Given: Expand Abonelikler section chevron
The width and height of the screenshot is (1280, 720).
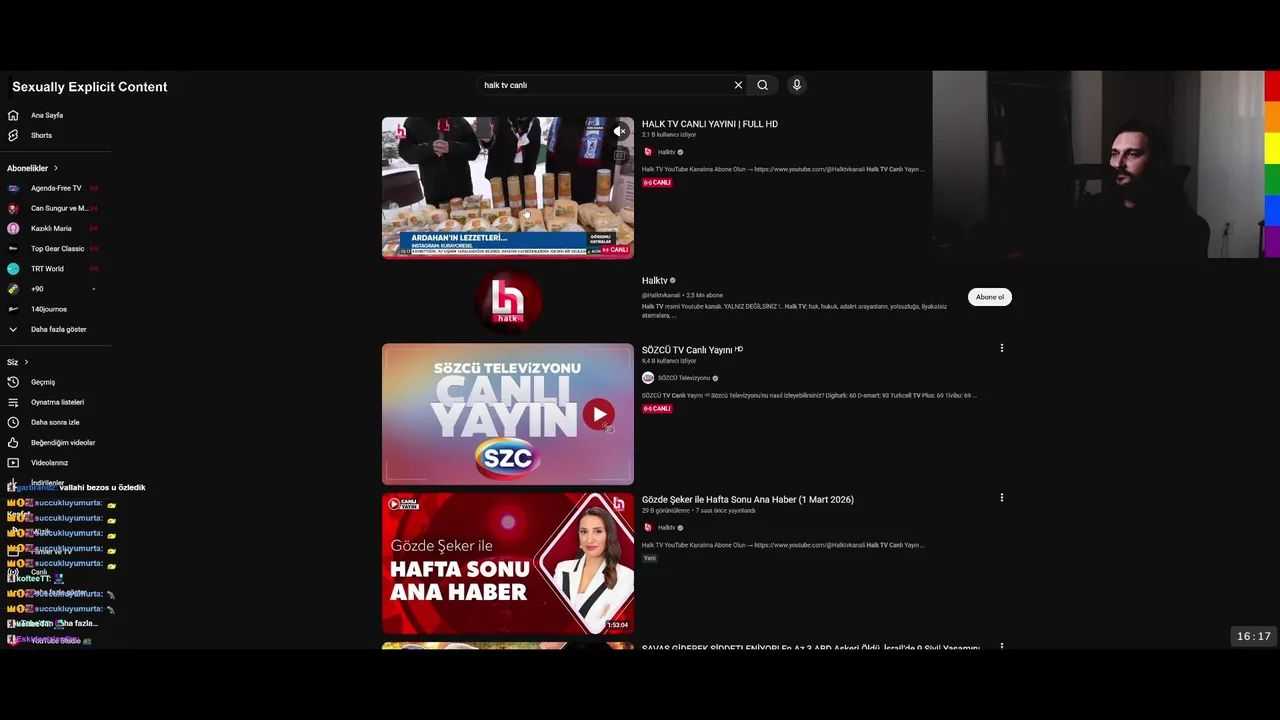Looking at the screenshot, I should pos(56,168).
